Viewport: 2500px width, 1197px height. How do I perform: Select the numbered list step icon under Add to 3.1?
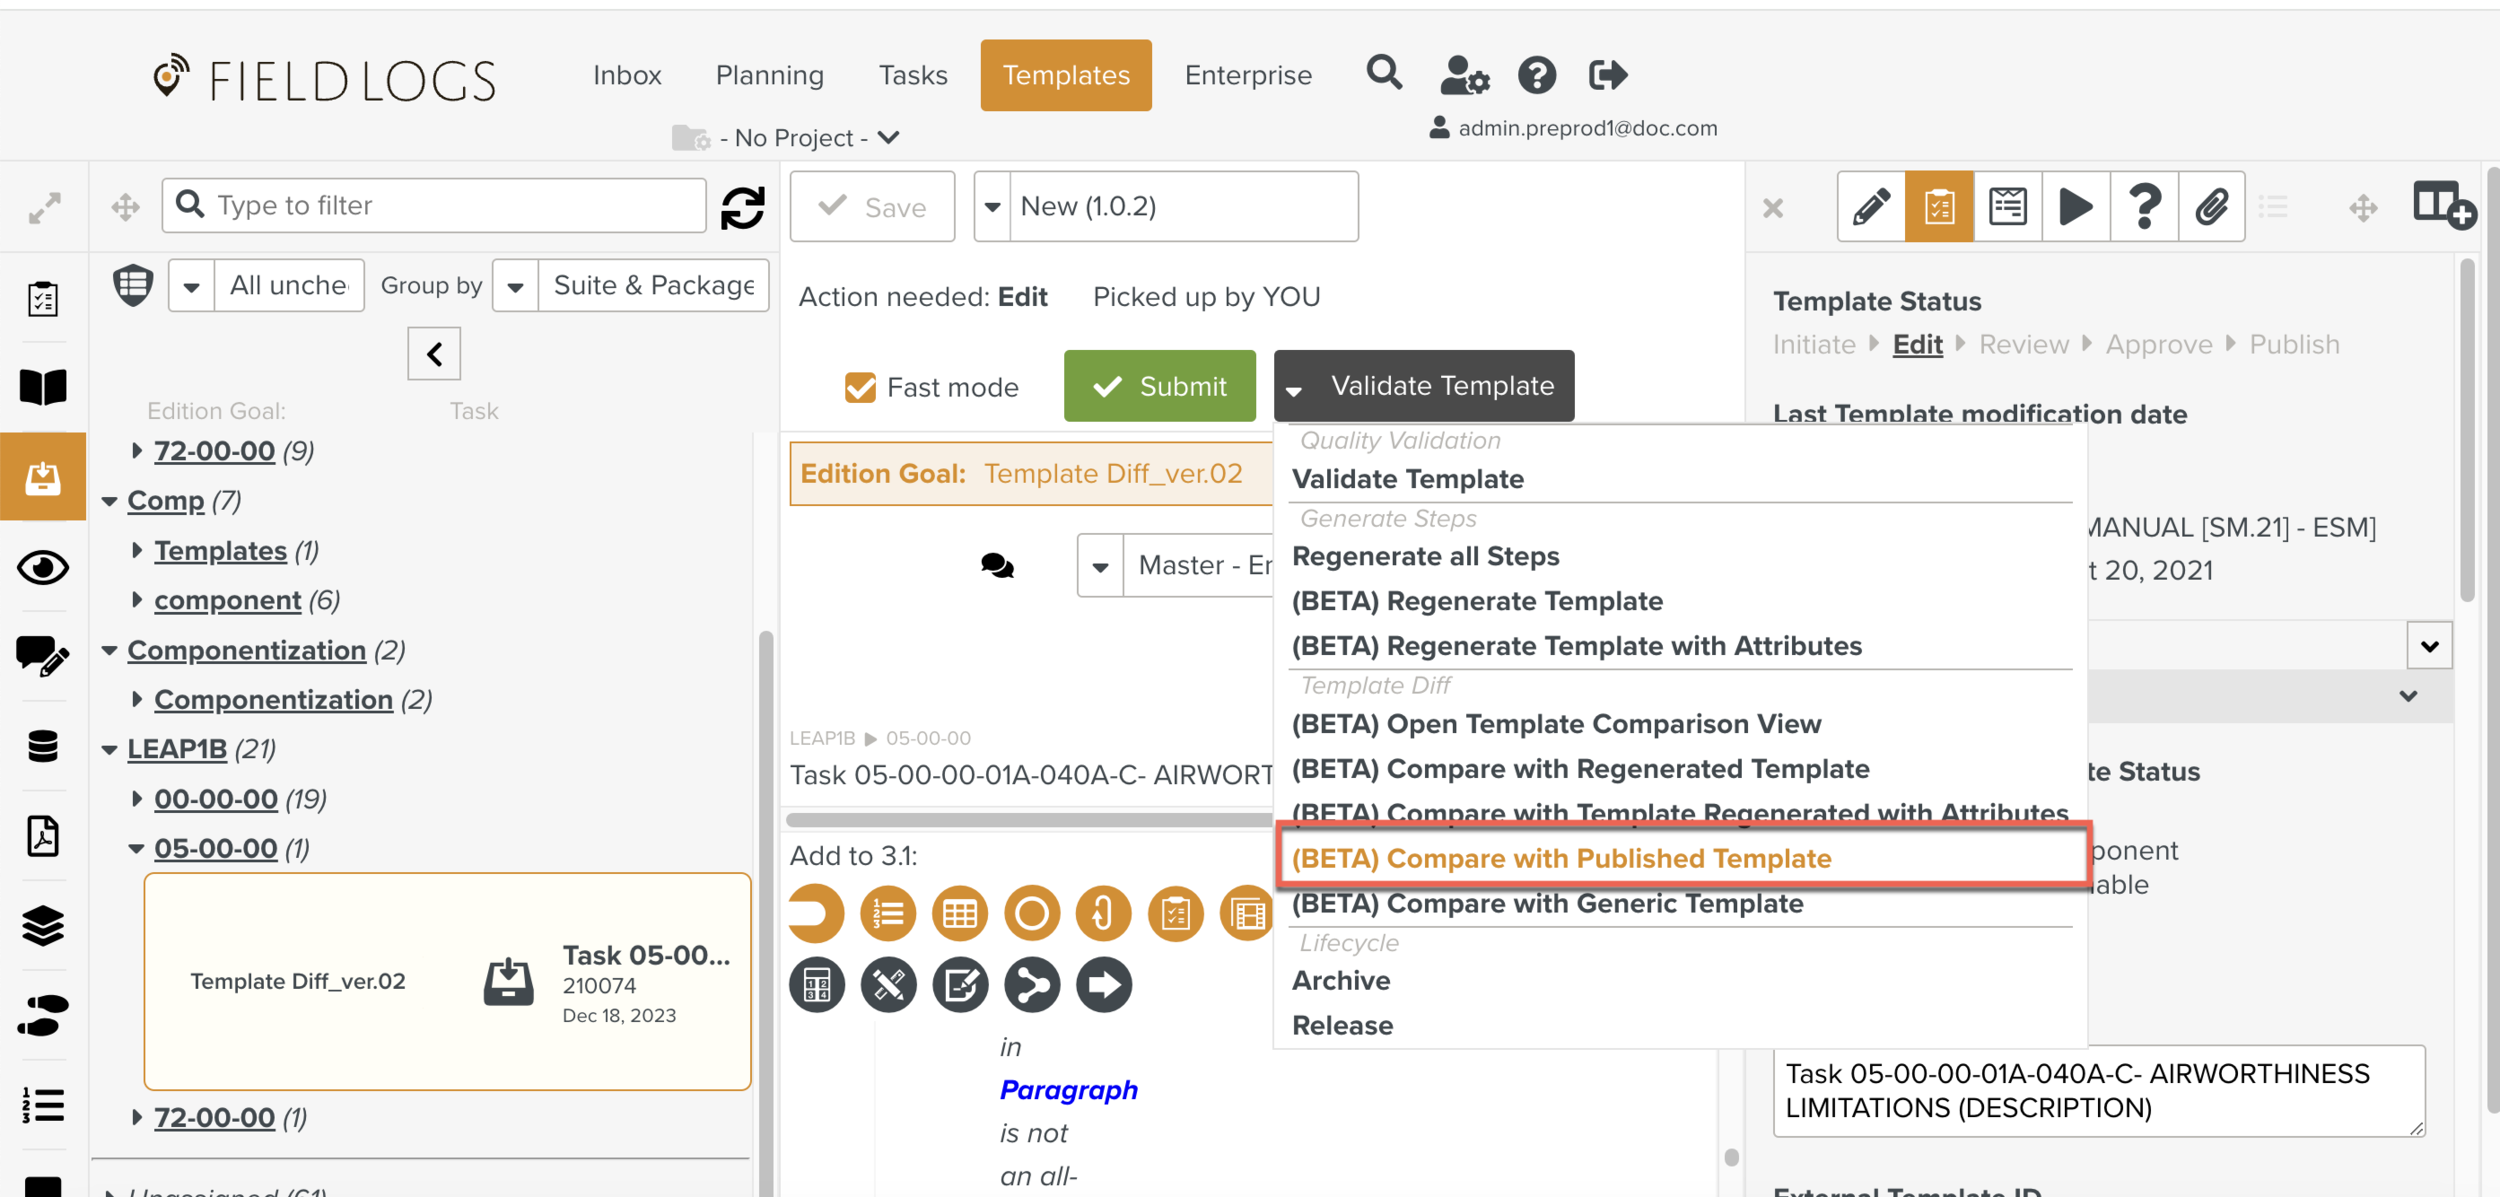point(888,912)
